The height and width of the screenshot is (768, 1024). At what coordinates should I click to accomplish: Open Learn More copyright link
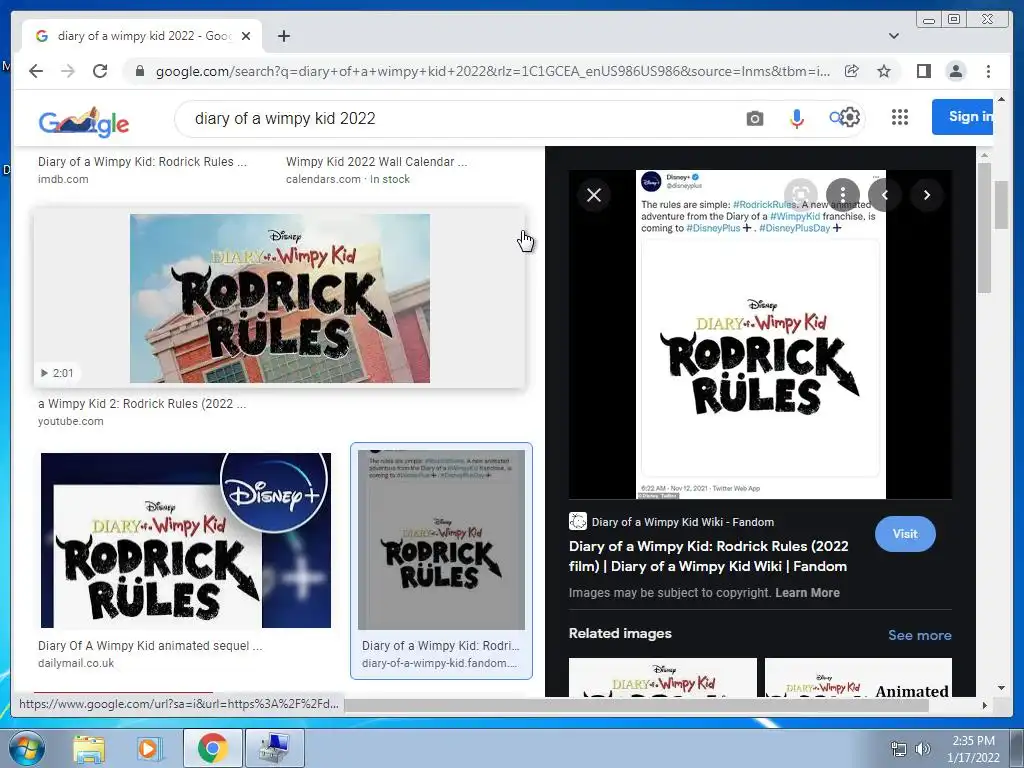(807, 593)
